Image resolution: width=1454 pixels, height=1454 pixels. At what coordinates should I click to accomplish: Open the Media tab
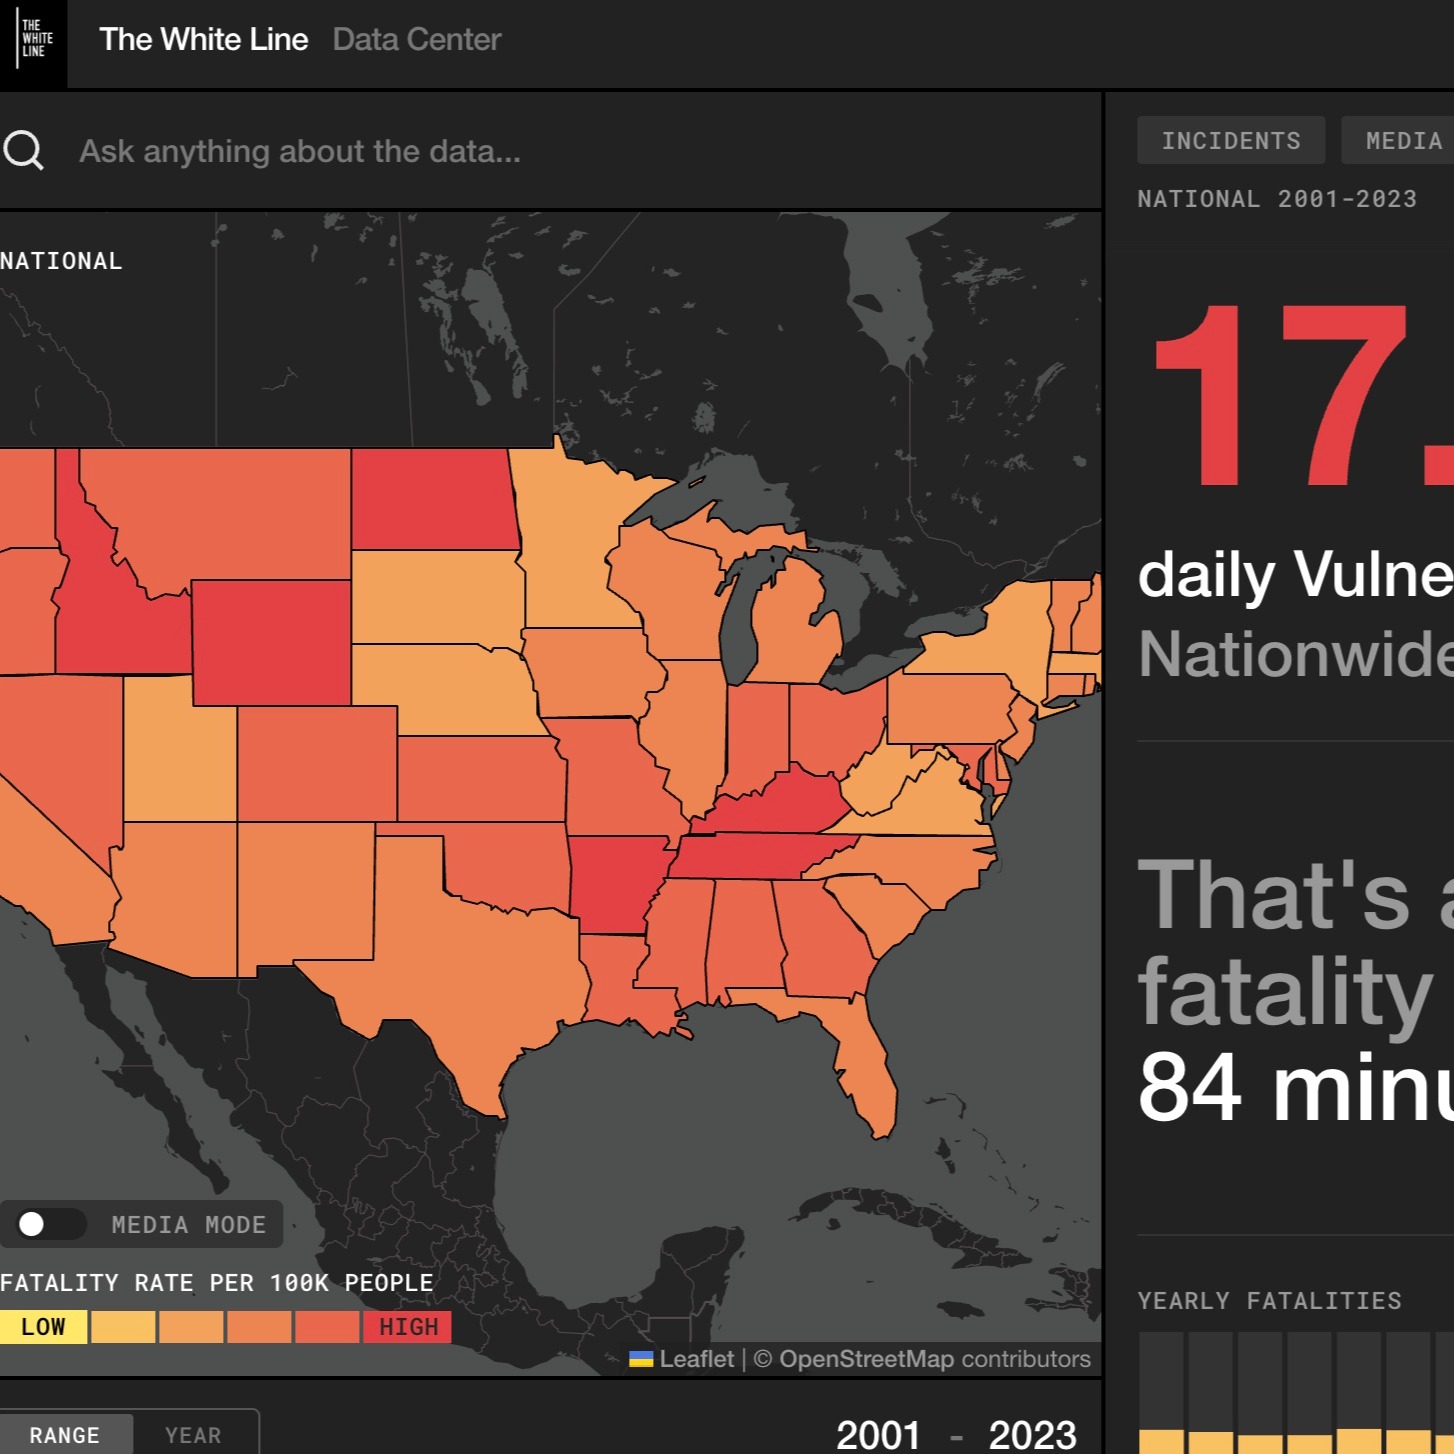[x=1402, y=141]
